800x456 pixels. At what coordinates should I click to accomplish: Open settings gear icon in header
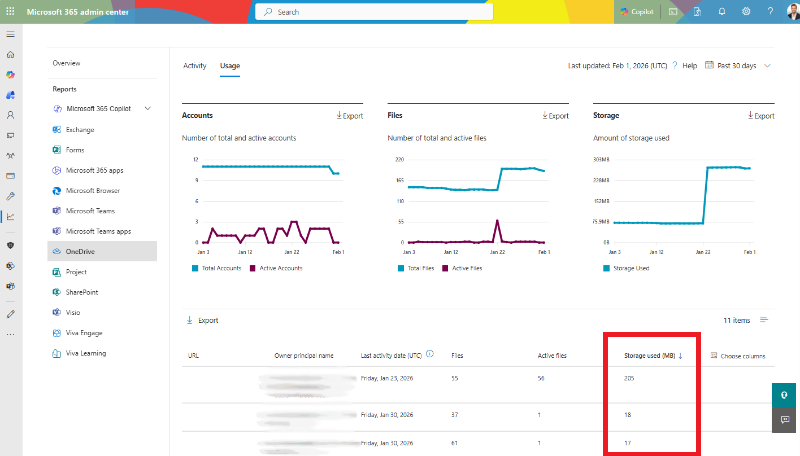746,12
